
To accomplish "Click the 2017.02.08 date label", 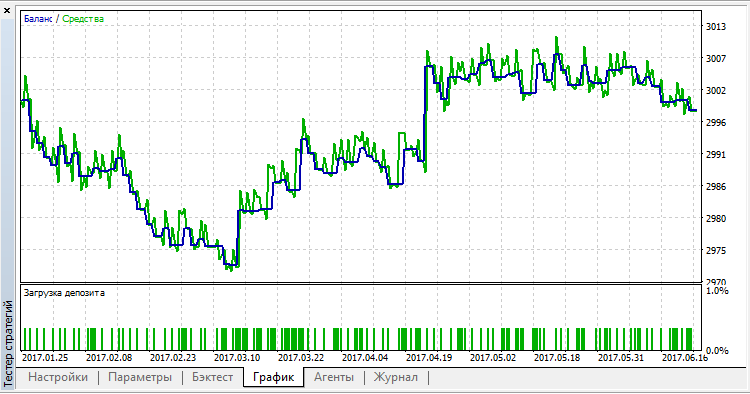I will click(109, 358).
